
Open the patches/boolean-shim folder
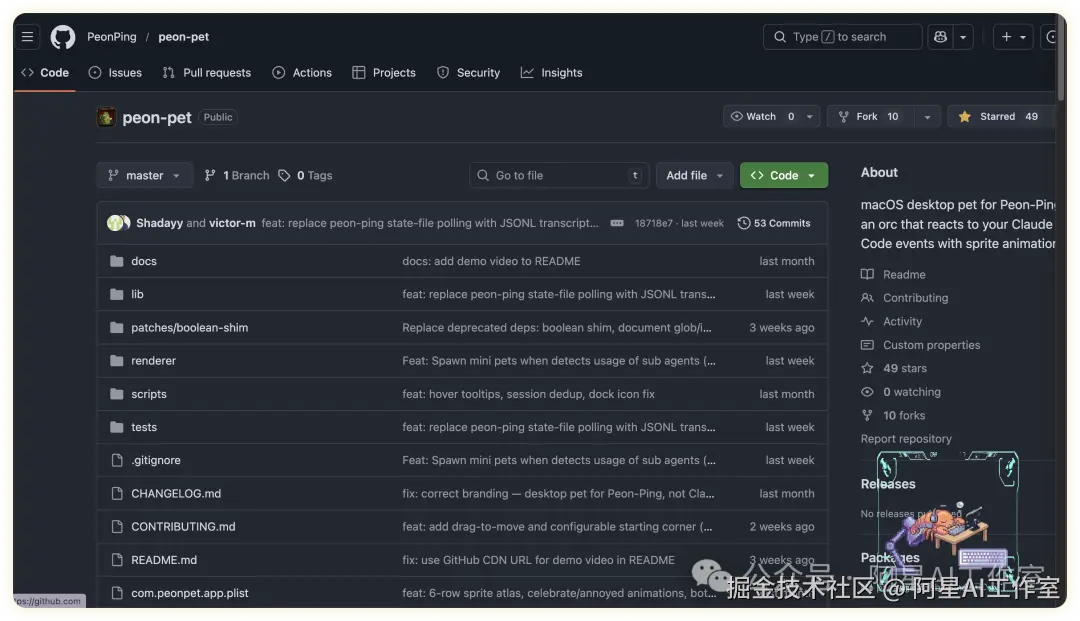click(189, 328)
